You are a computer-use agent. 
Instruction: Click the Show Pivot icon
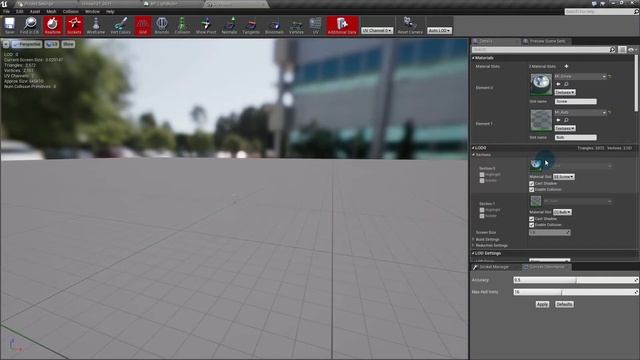[x=206, y=26]
